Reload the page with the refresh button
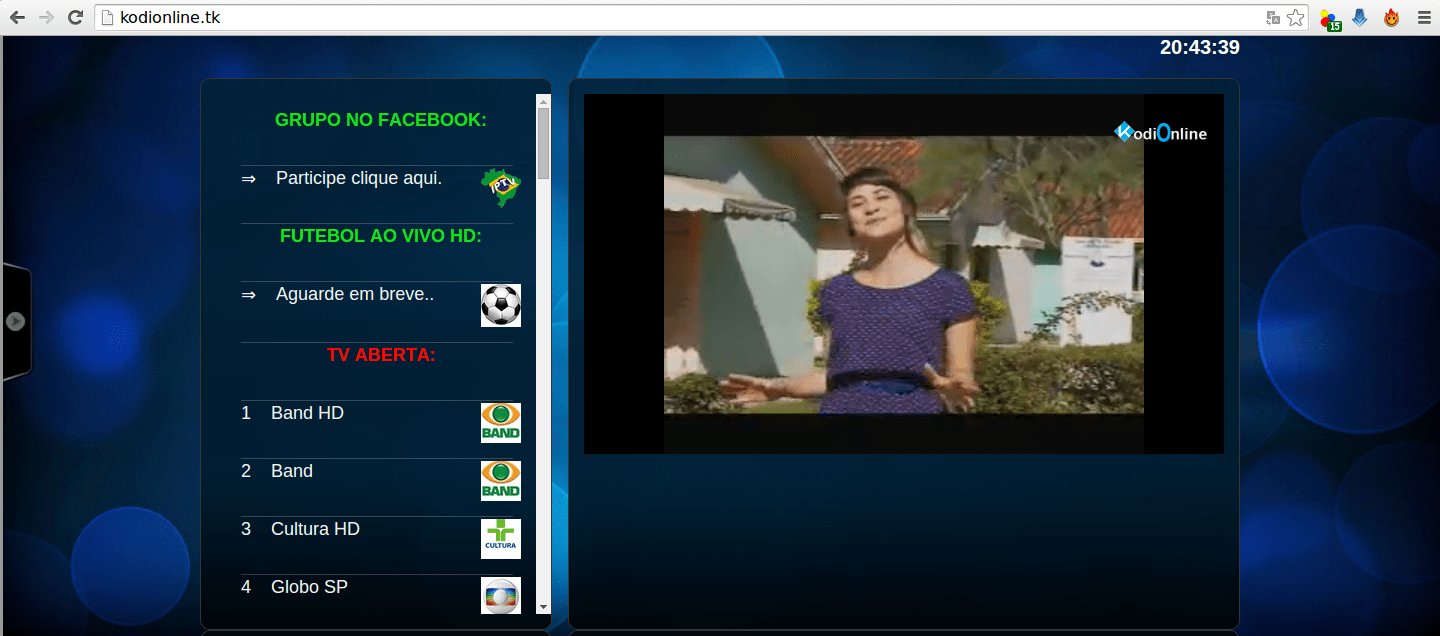 [75, 17]
